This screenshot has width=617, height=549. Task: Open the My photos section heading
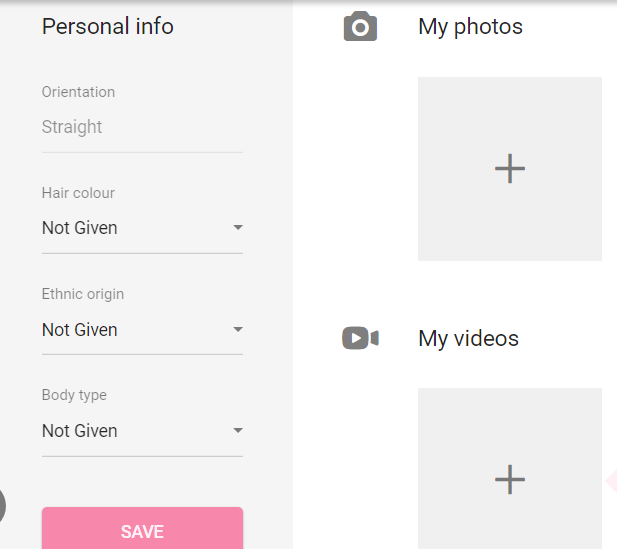point(470,27)
